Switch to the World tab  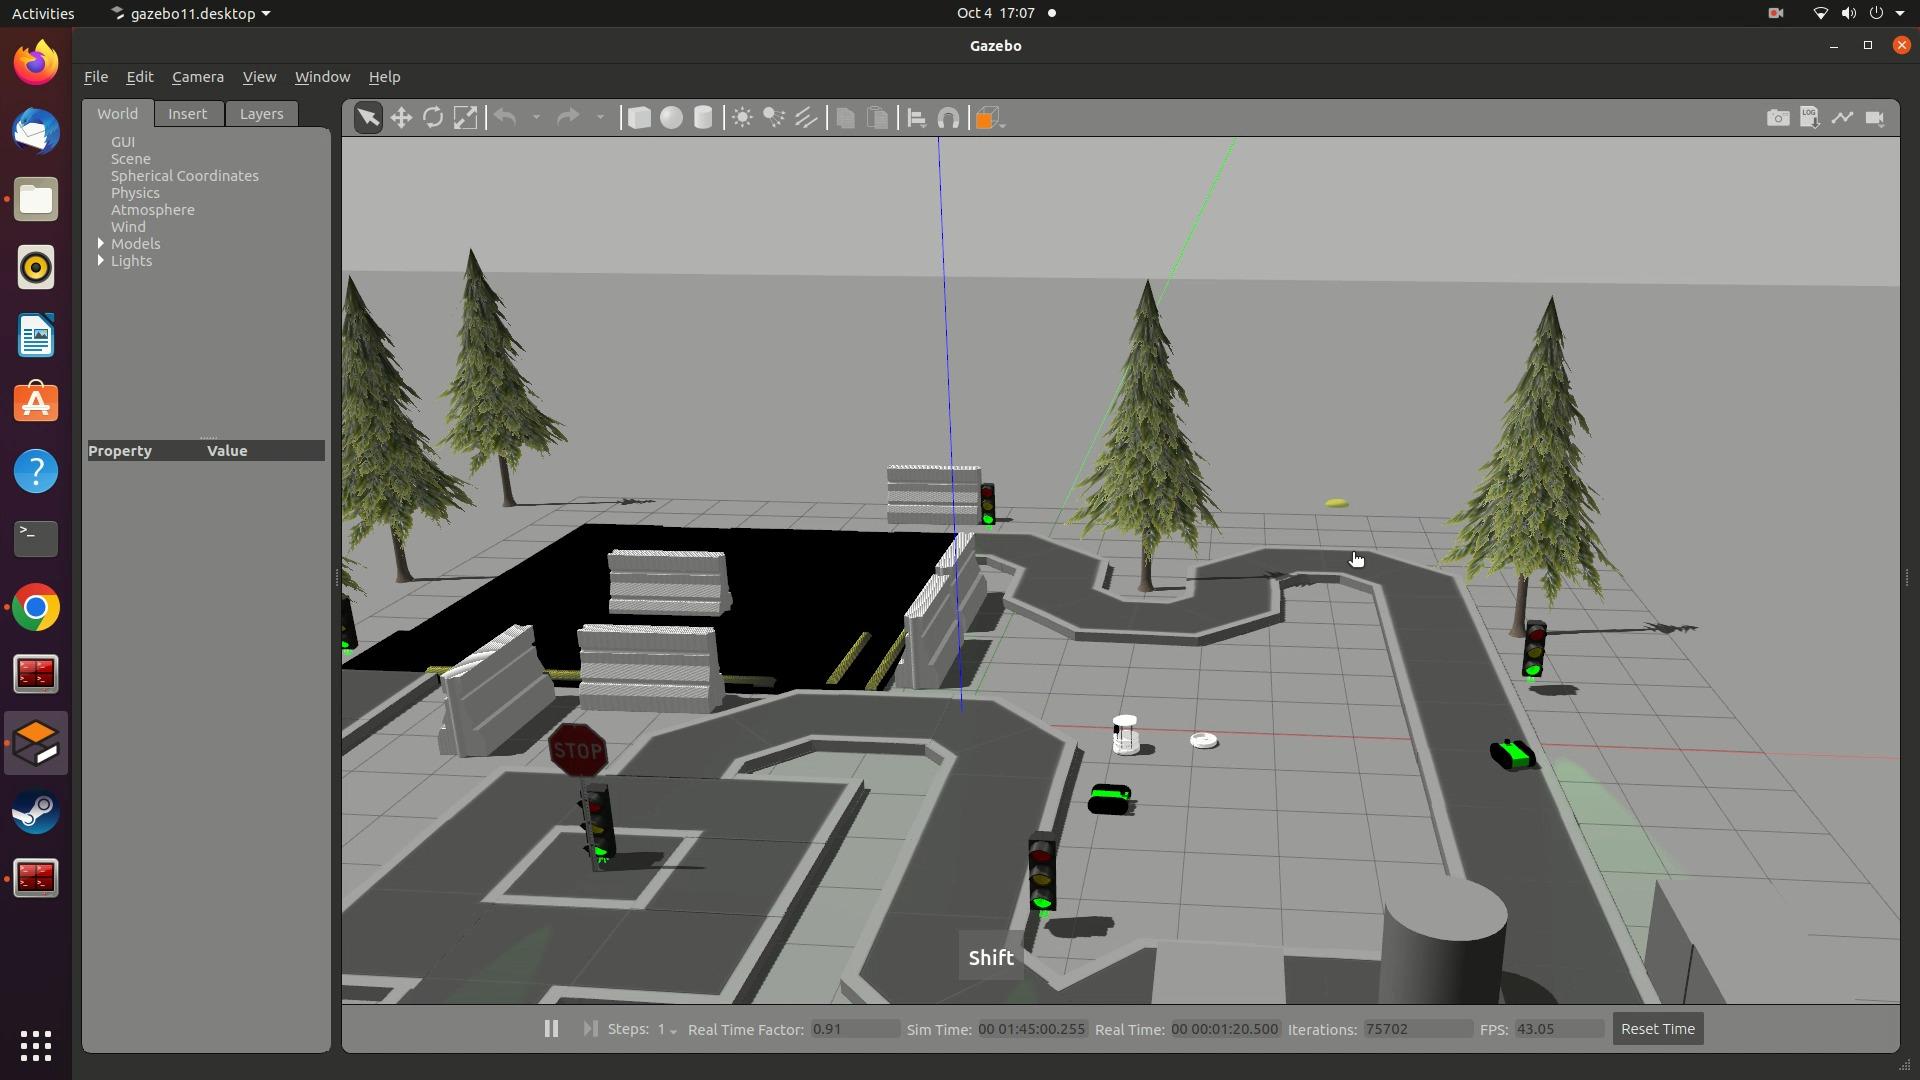click(x=117, y=113)
